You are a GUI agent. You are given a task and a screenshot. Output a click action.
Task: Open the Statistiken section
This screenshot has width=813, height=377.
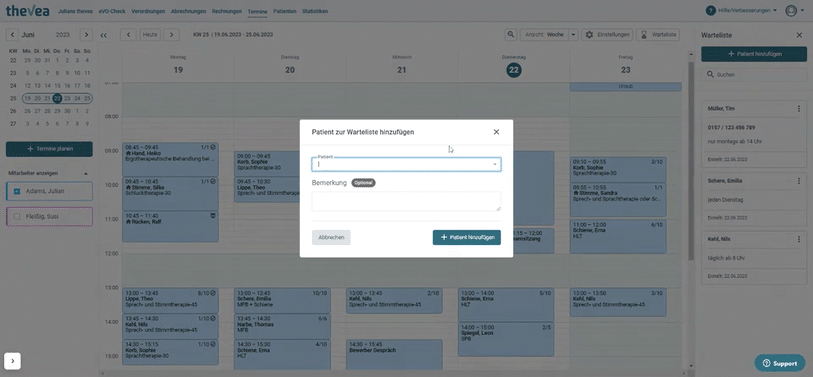(x=315, y=11)
